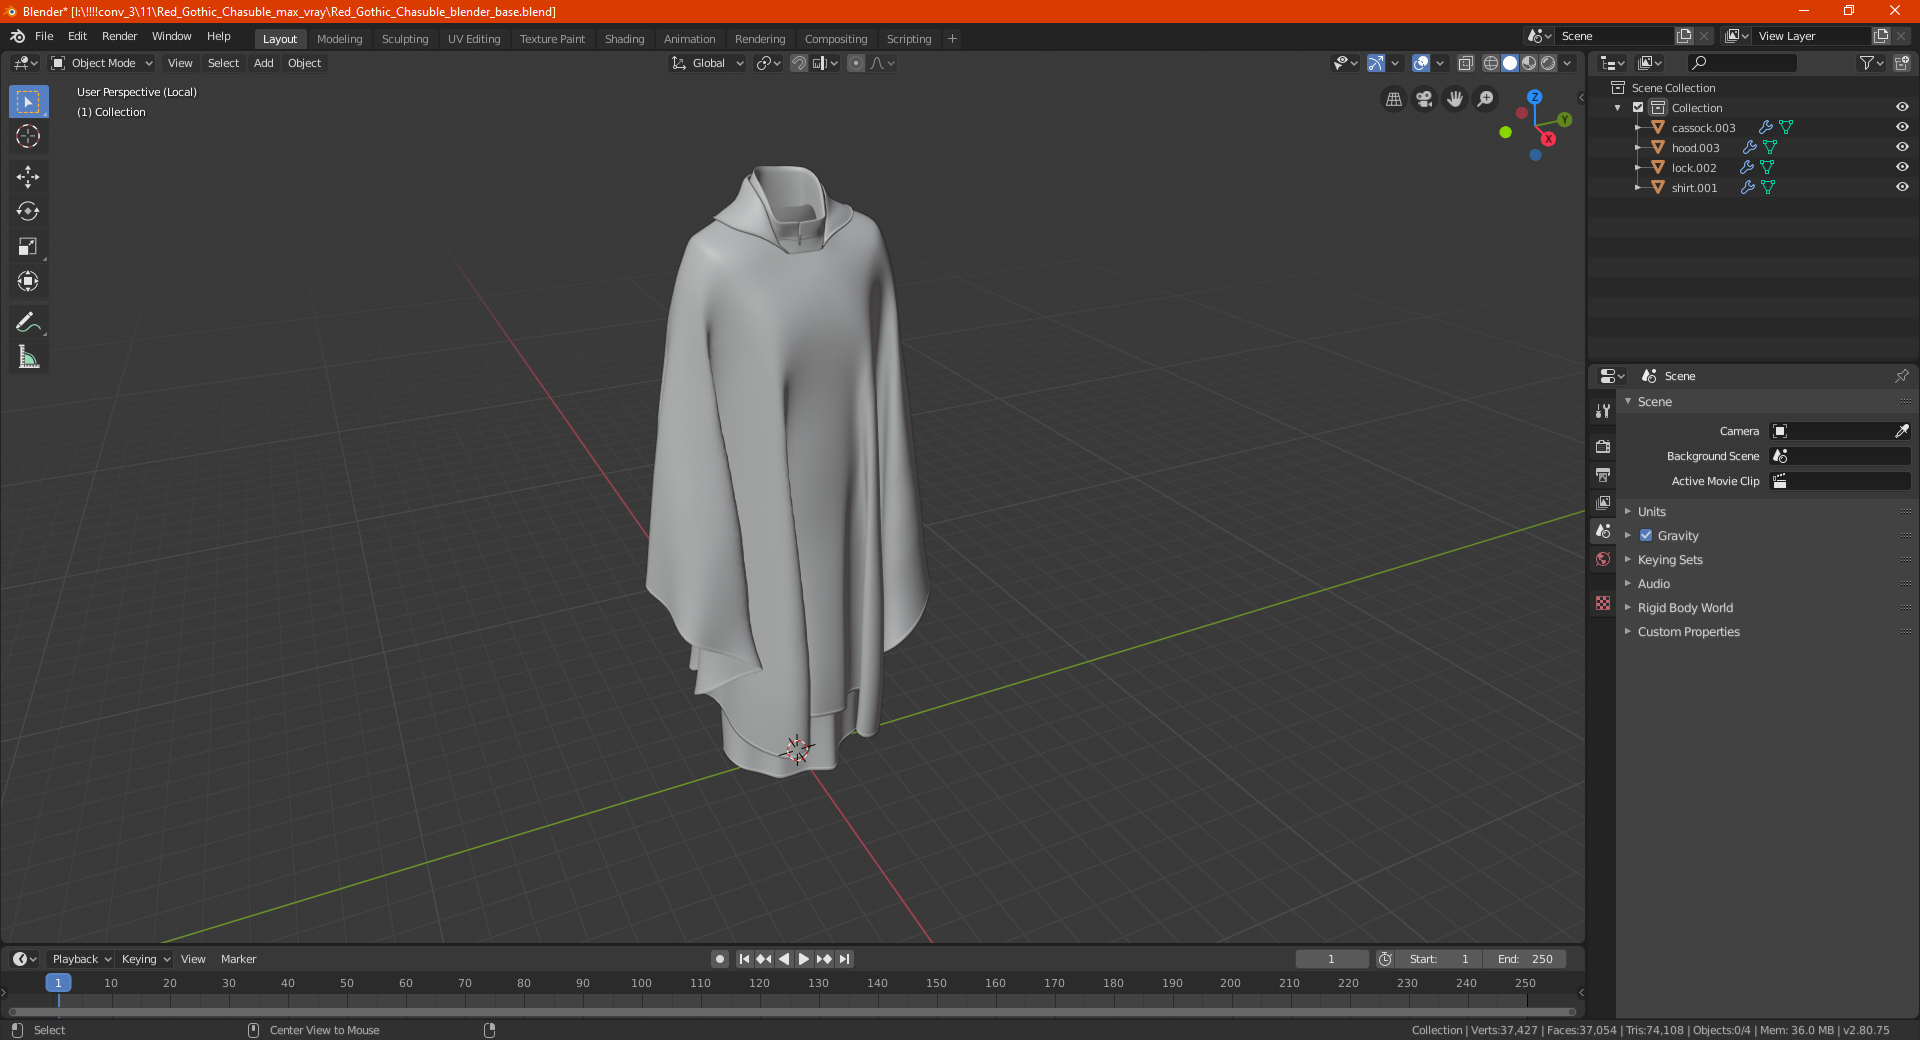
Task: Expand the Units panel
Action: (x=1651, y=511)
